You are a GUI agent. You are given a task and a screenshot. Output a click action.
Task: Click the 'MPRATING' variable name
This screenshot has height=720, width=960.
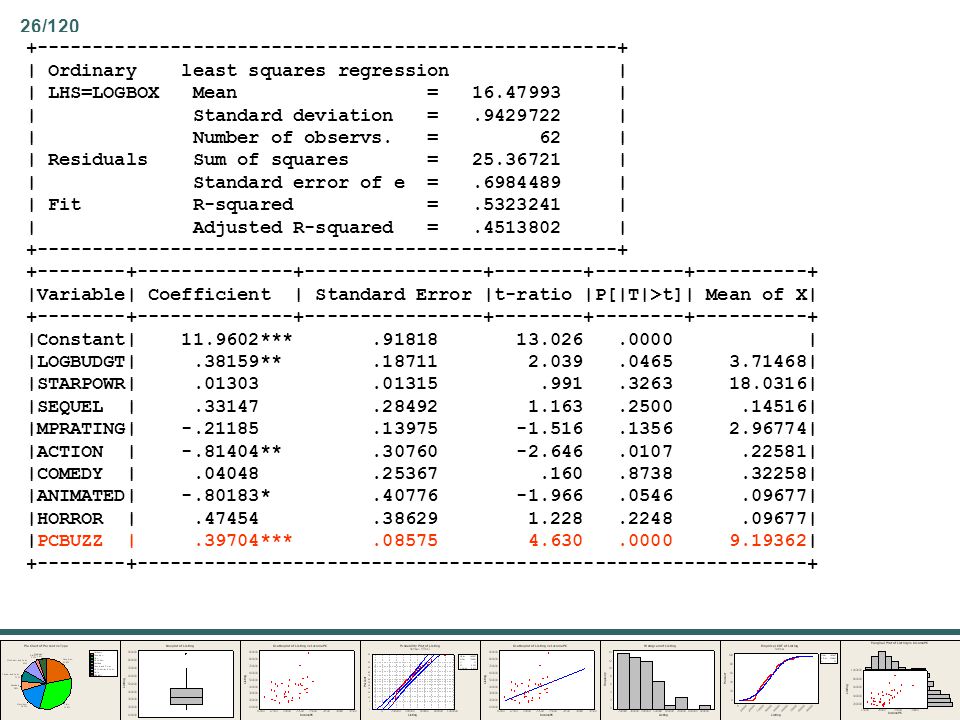(81, 429)
